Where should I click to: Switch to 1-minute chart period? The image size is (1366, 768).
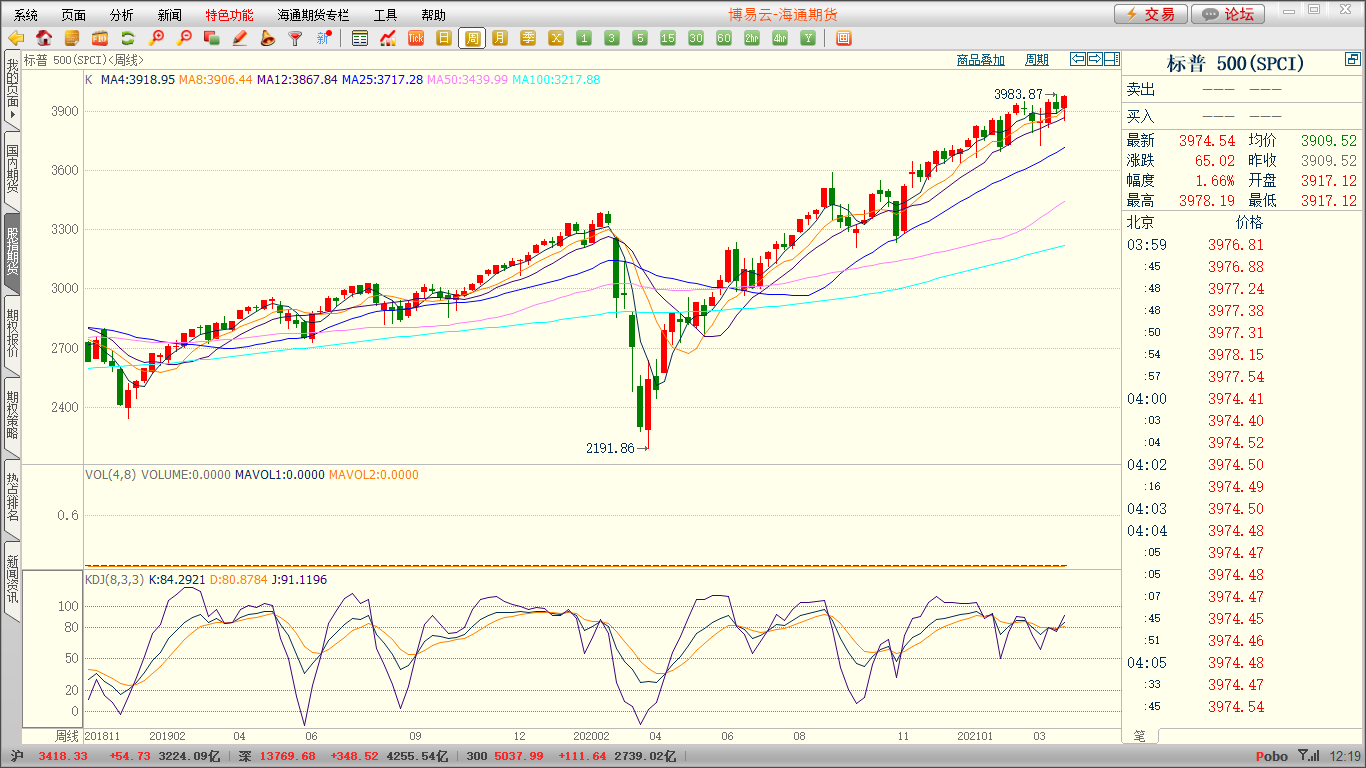tap(584, 38)
